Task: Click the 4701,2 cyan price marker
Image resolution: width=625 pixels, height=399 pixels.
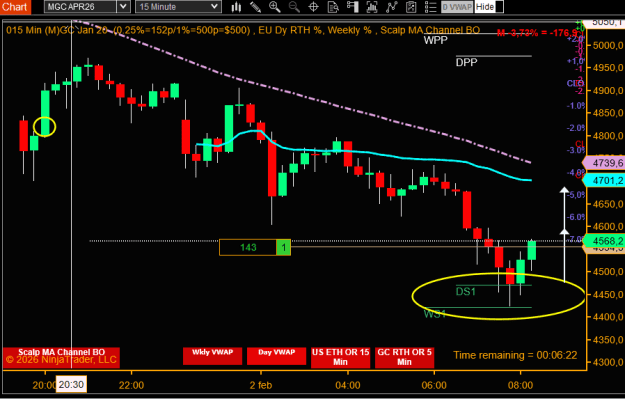Action: click(x=604, y=181)
